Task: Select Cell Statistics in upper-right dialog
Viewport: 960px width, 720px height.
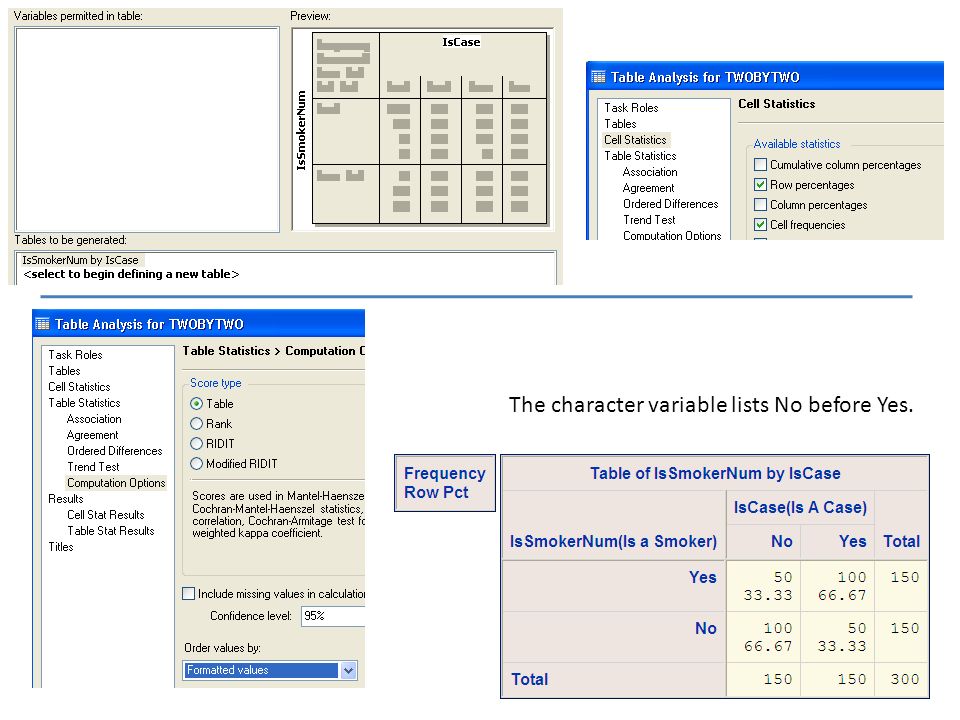Action: click(x=636, y=140)
